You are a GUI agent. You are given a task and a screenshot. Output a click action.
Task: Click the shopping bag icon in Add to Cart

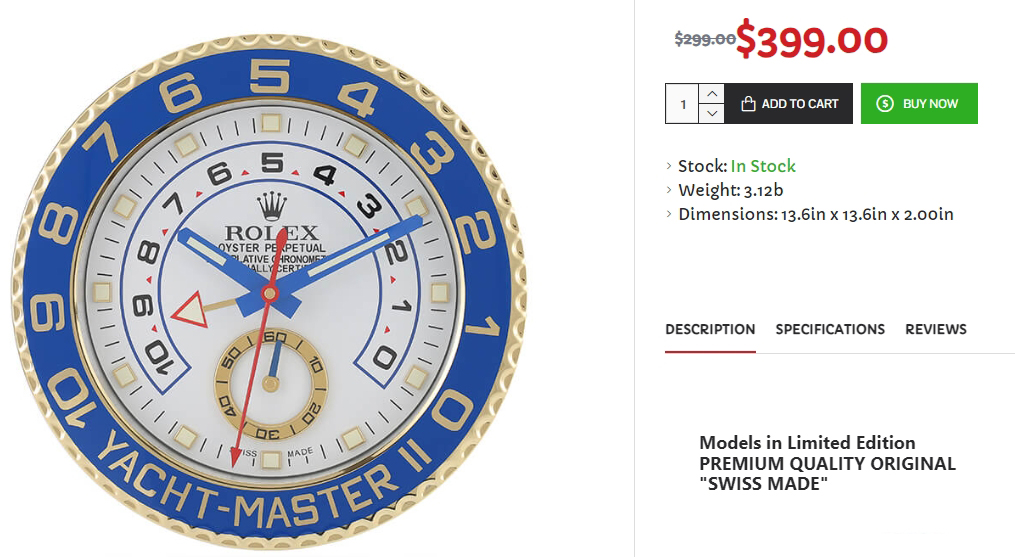tap(748, 104)
